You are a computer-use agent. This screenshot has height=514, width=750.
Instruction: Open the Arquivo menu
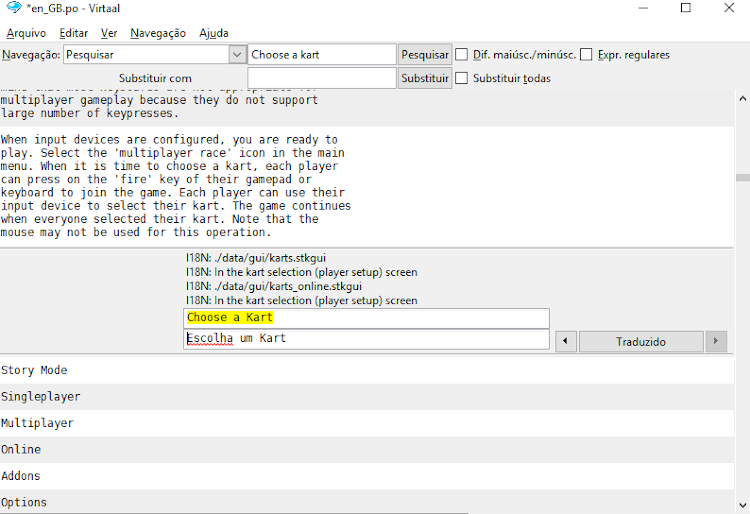point(26,33)
